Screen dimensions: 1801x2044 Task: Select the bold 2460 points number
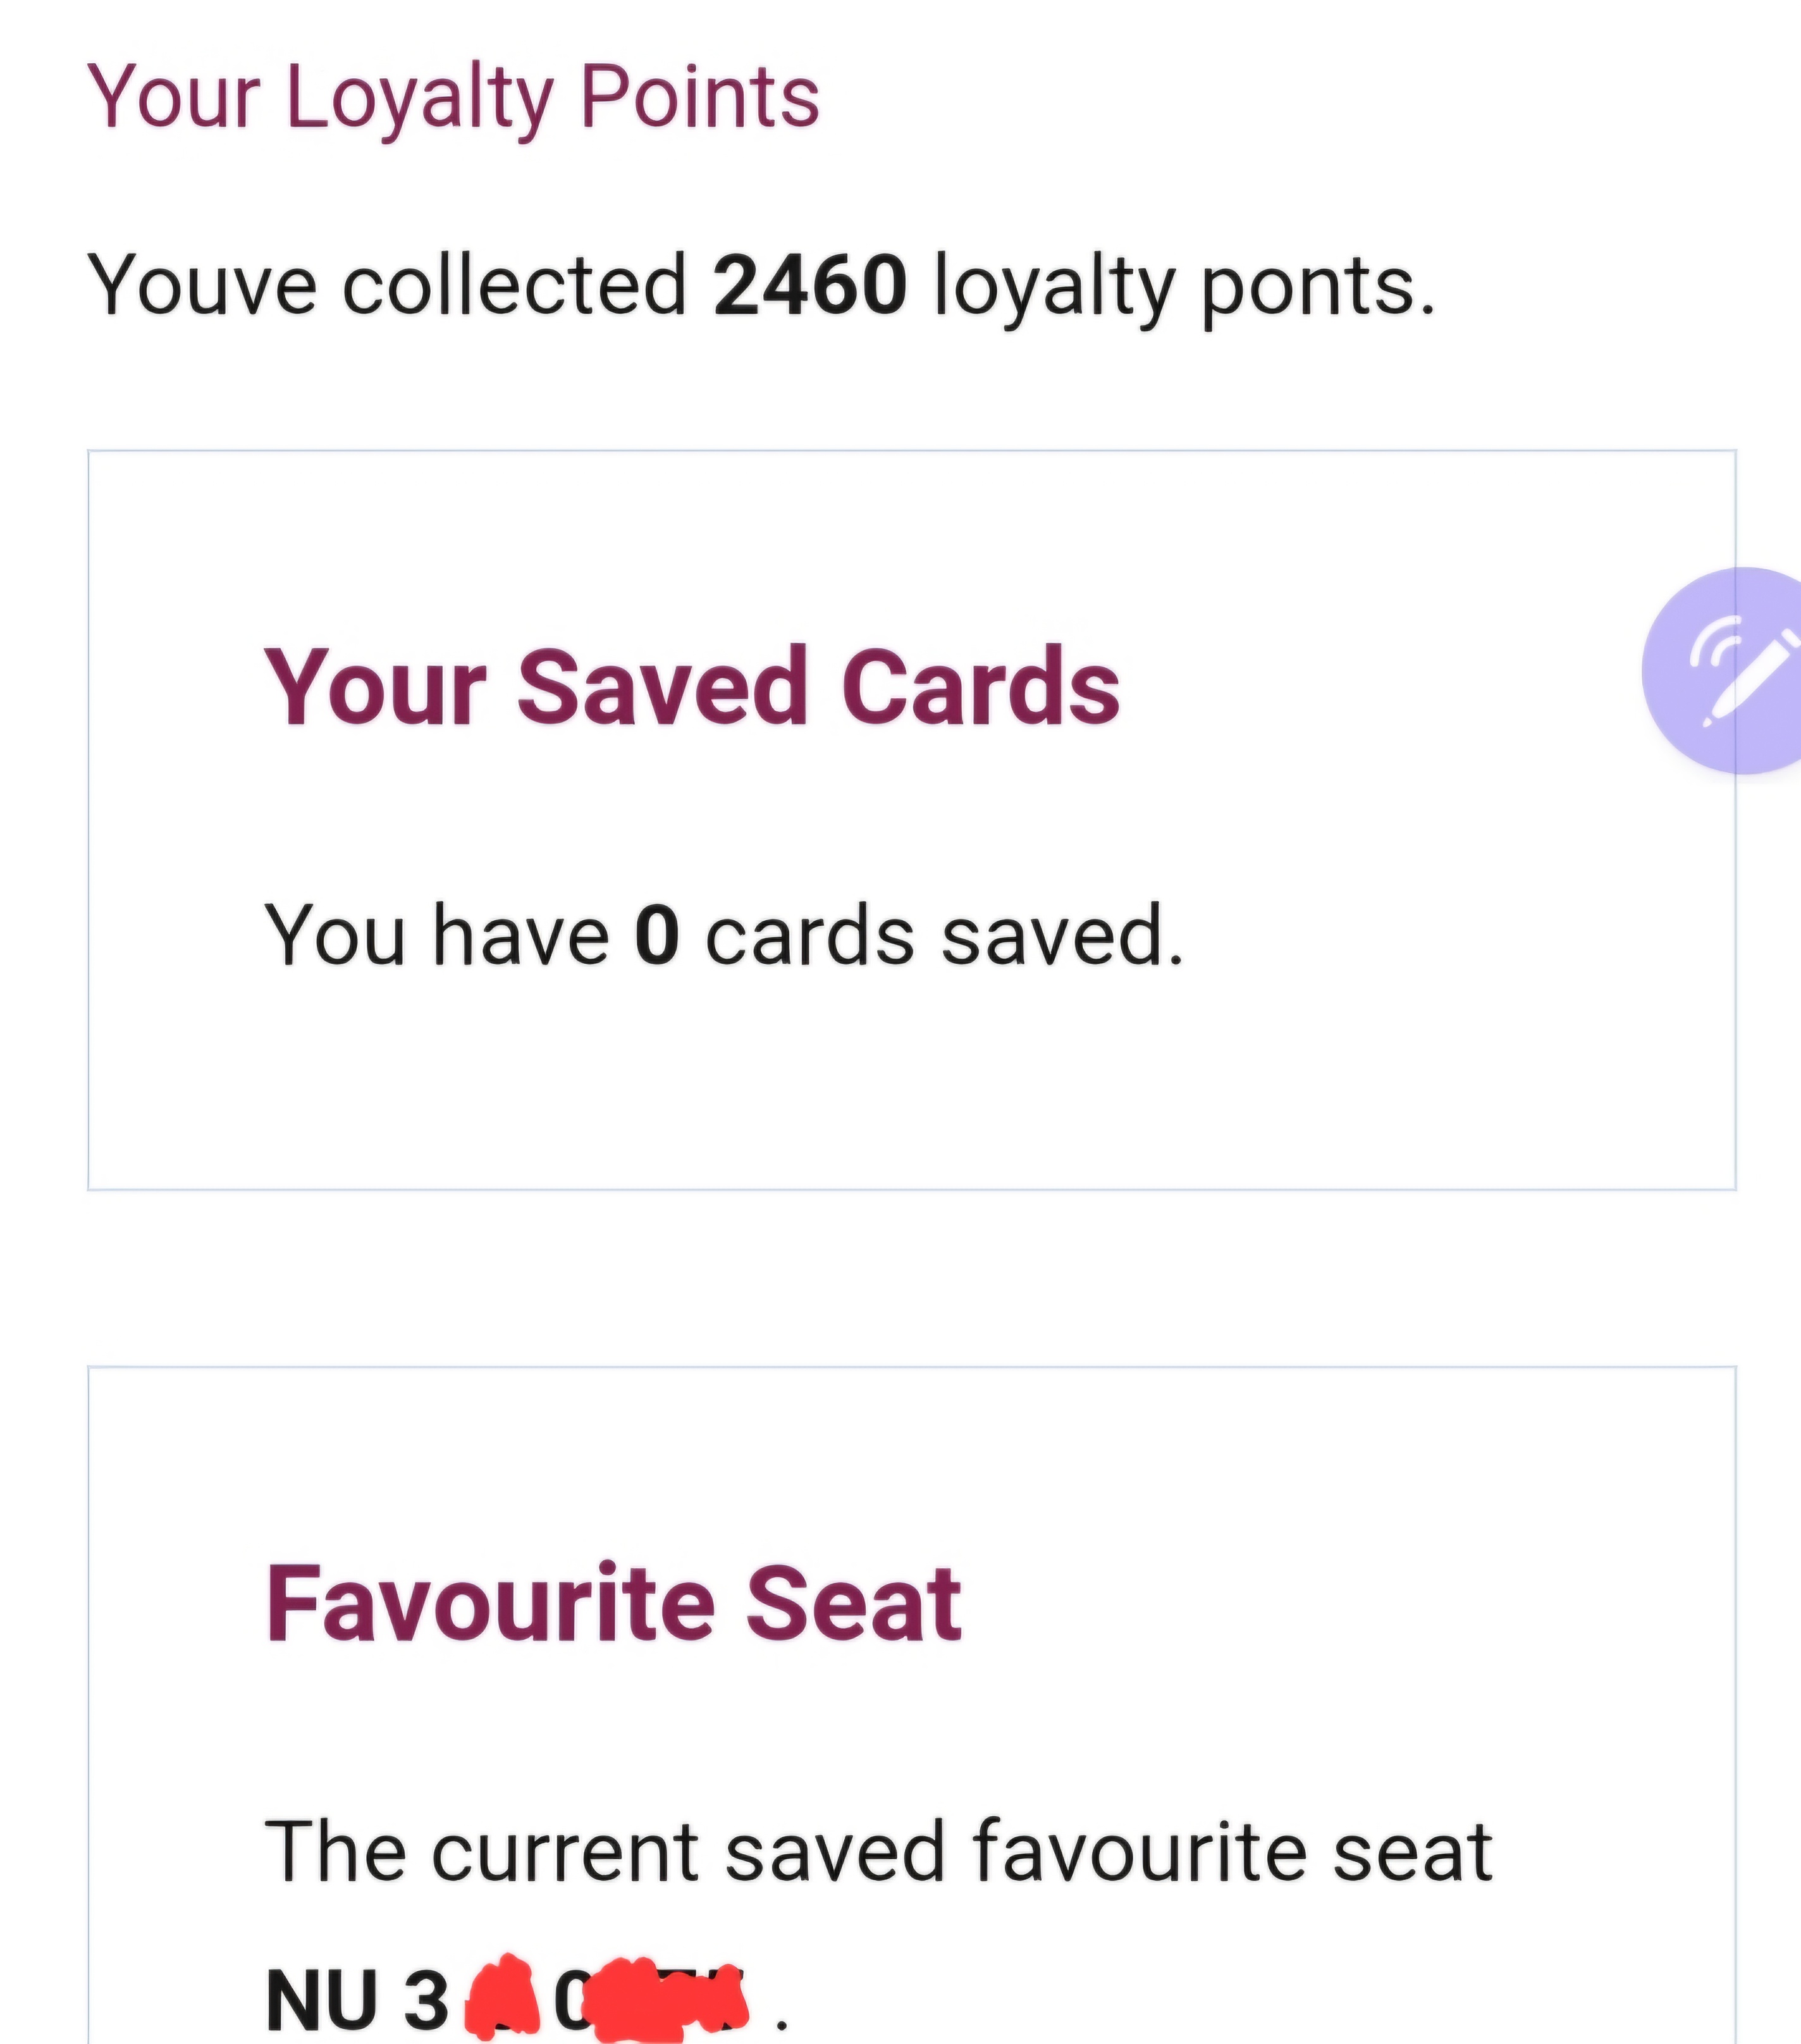[x=809, y=286]
